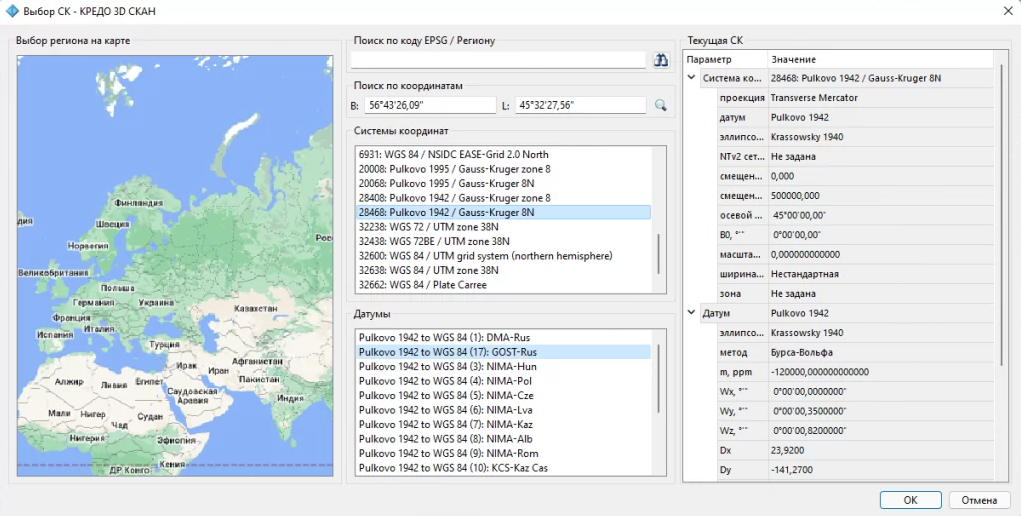This screenshot has height=516, width=1021.
Task: Select the 'KCS-Kaz Cas' datum entry
Action: click(x=453, y=468)
